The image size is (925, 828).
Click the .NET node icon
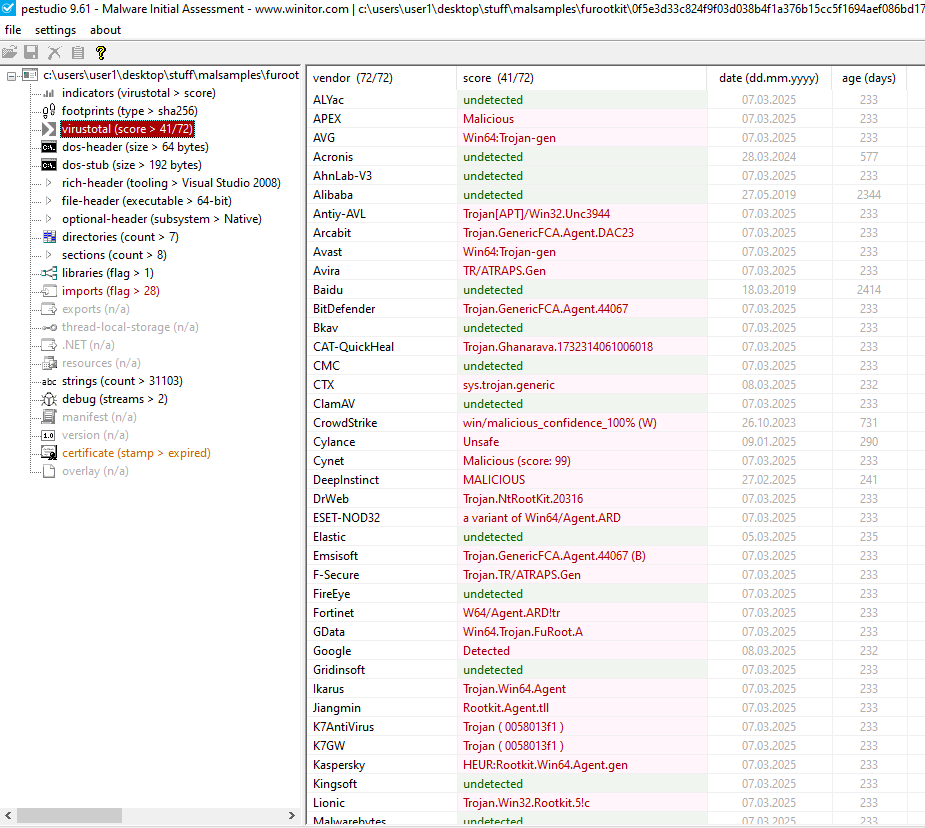tap(50, 345)
